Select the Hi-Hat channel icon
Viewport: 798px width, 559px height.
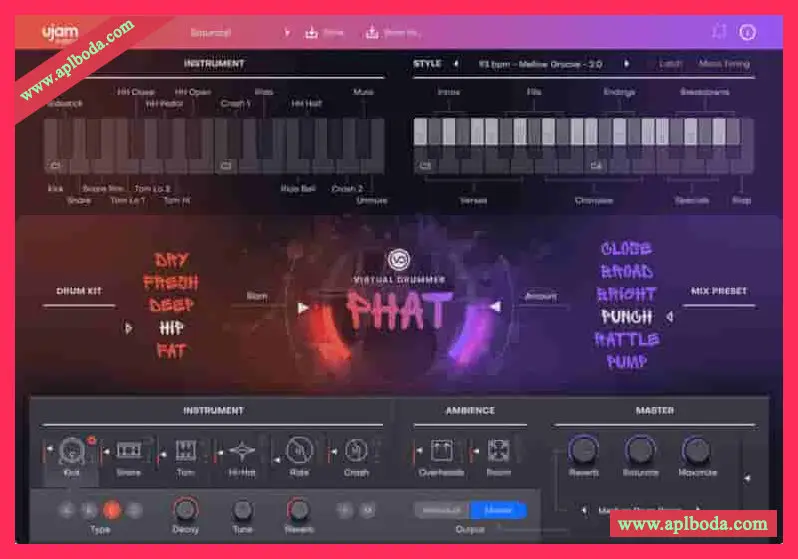(x=242, y=451)
